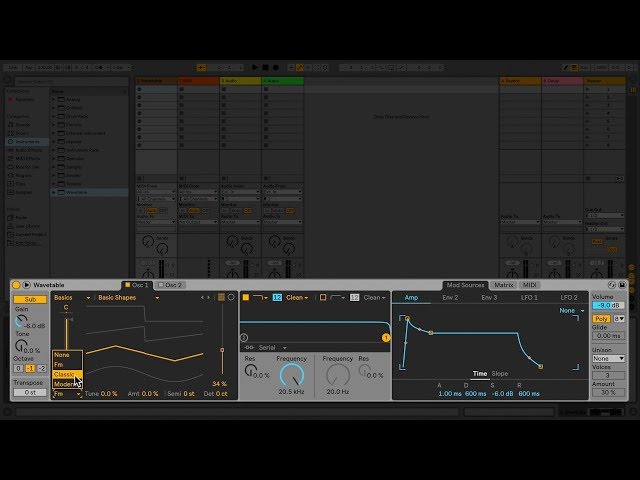The height and width of the screenshot is (480, 640).
Task: Click Filter 2 Frequency knob 20.0 Hz
Action: pyautogui.click(x=338, y=376)
